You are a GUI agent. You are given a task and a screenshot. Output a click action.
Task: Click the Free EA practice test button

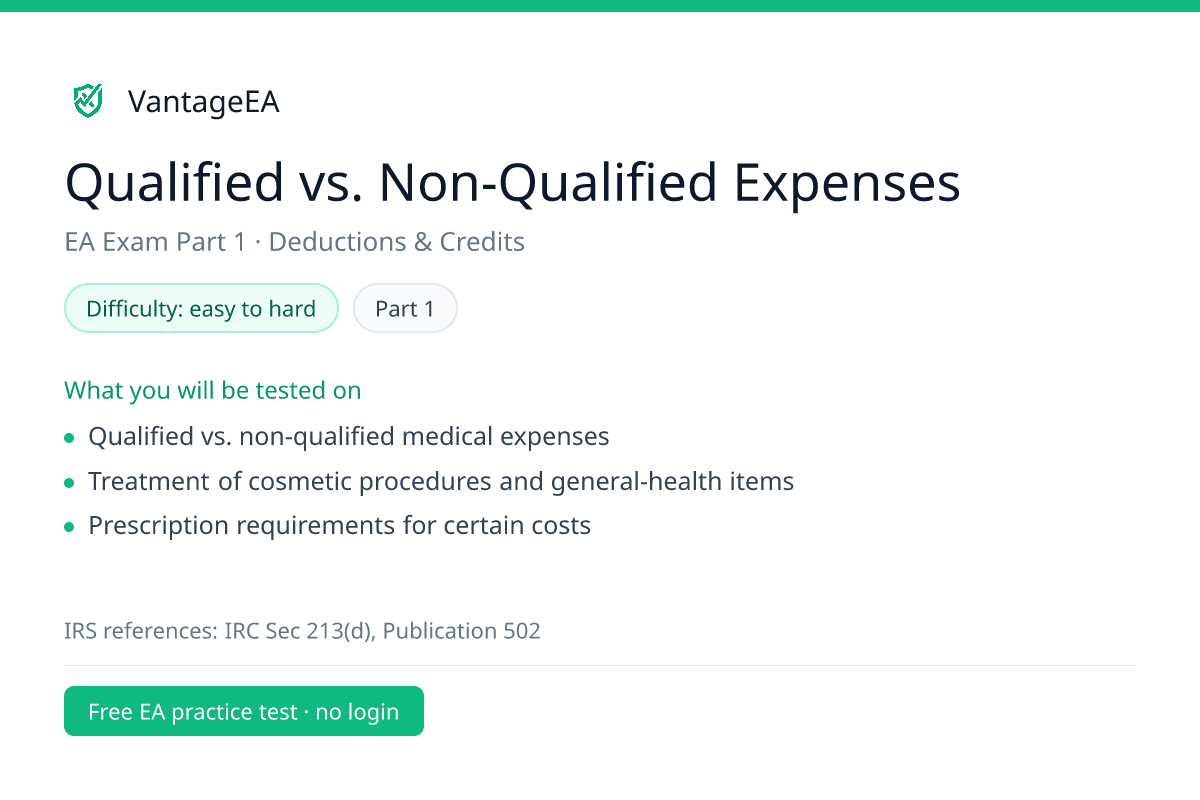coord(244,711)
